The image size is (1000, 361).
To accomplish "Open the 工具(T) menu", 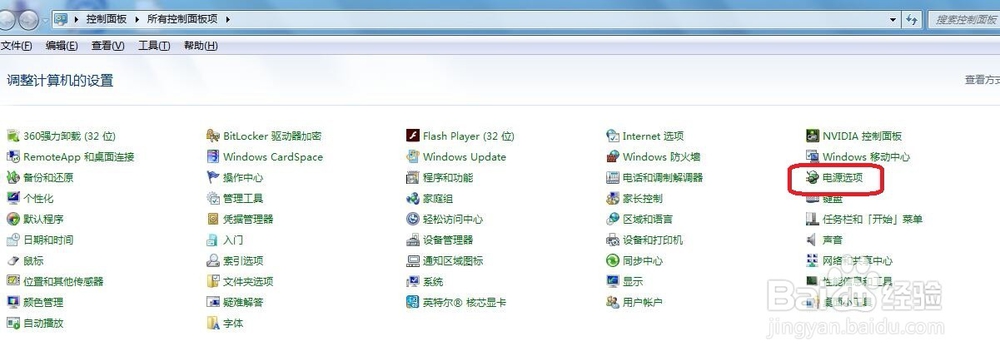I will [x=154, y=46].
